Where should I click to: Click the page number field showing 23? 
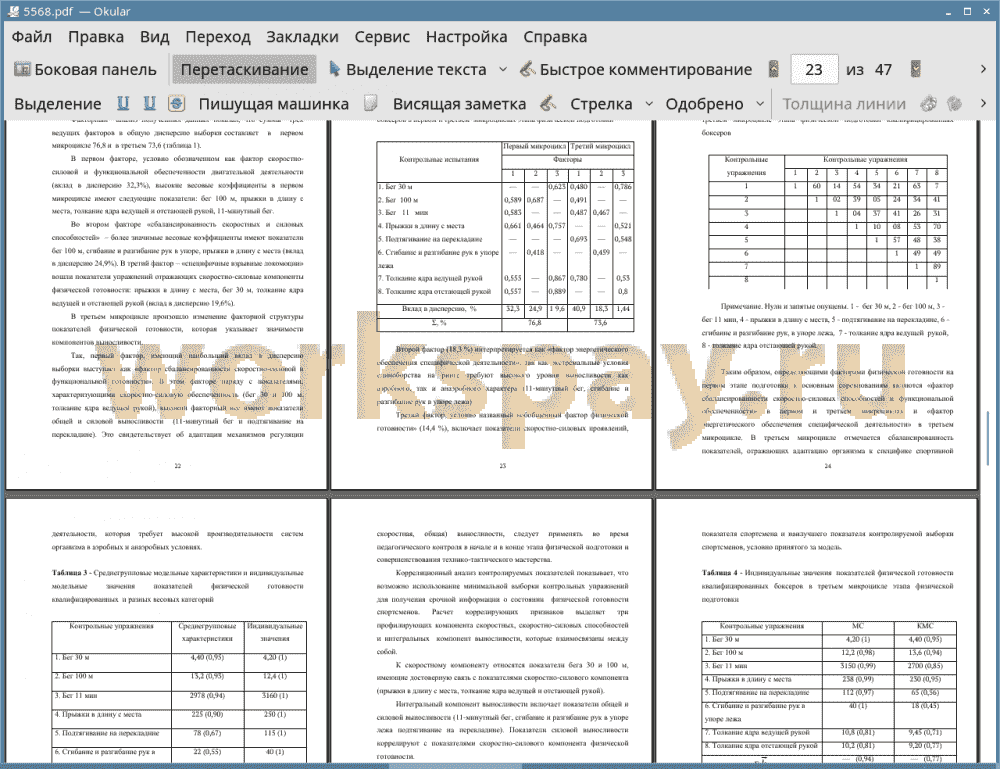[x=814, y=70]
